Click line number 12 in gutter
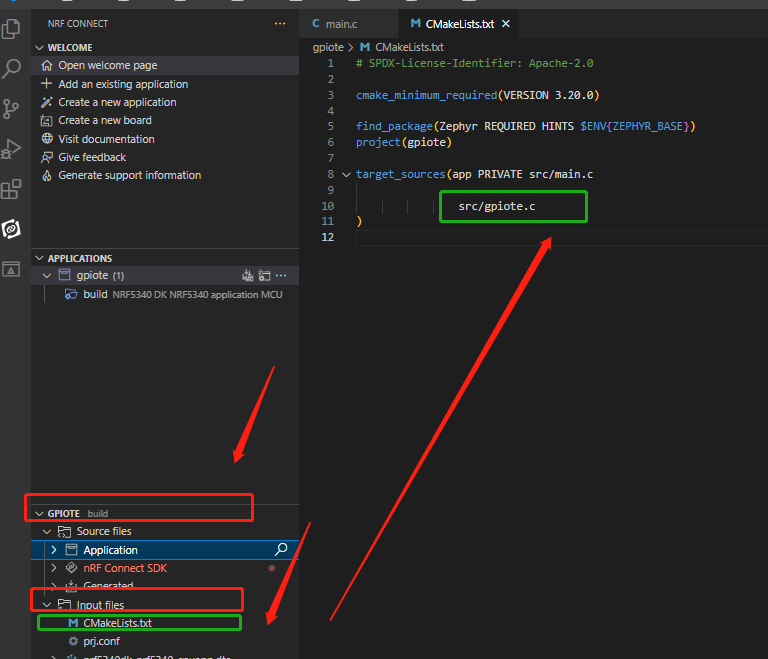768x659 pixels. (328, 237)
